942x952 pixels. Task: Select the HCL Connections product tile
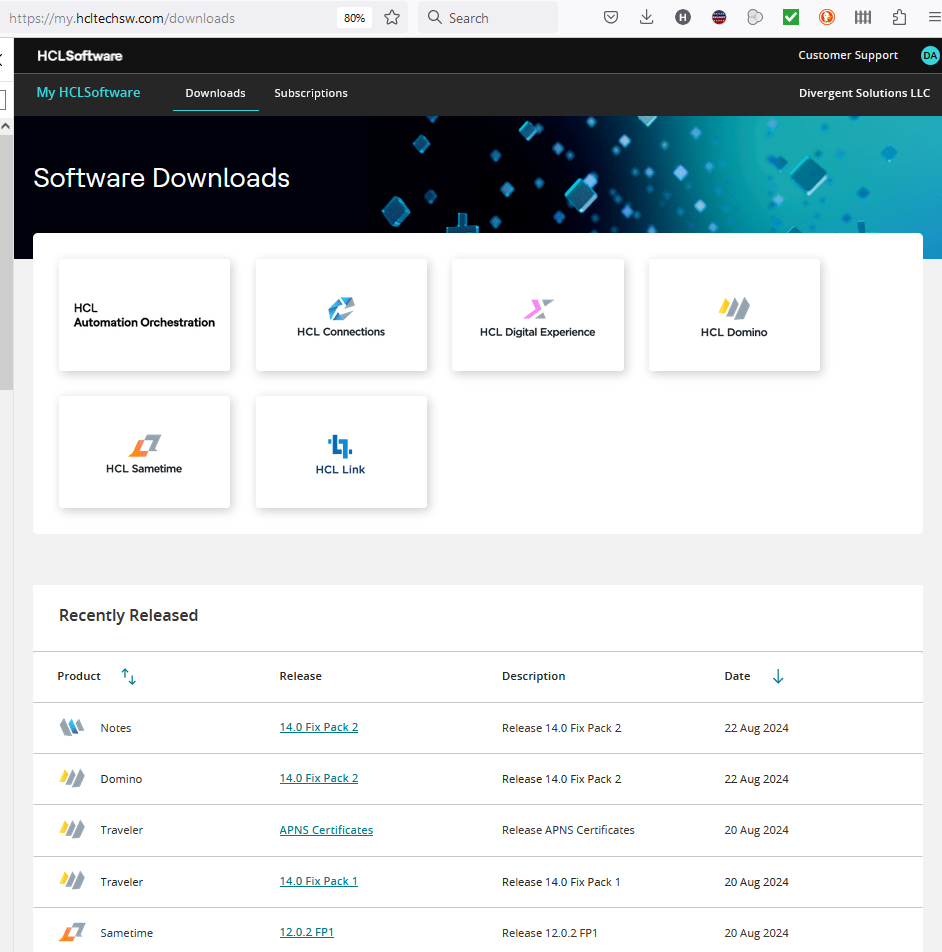341,315
